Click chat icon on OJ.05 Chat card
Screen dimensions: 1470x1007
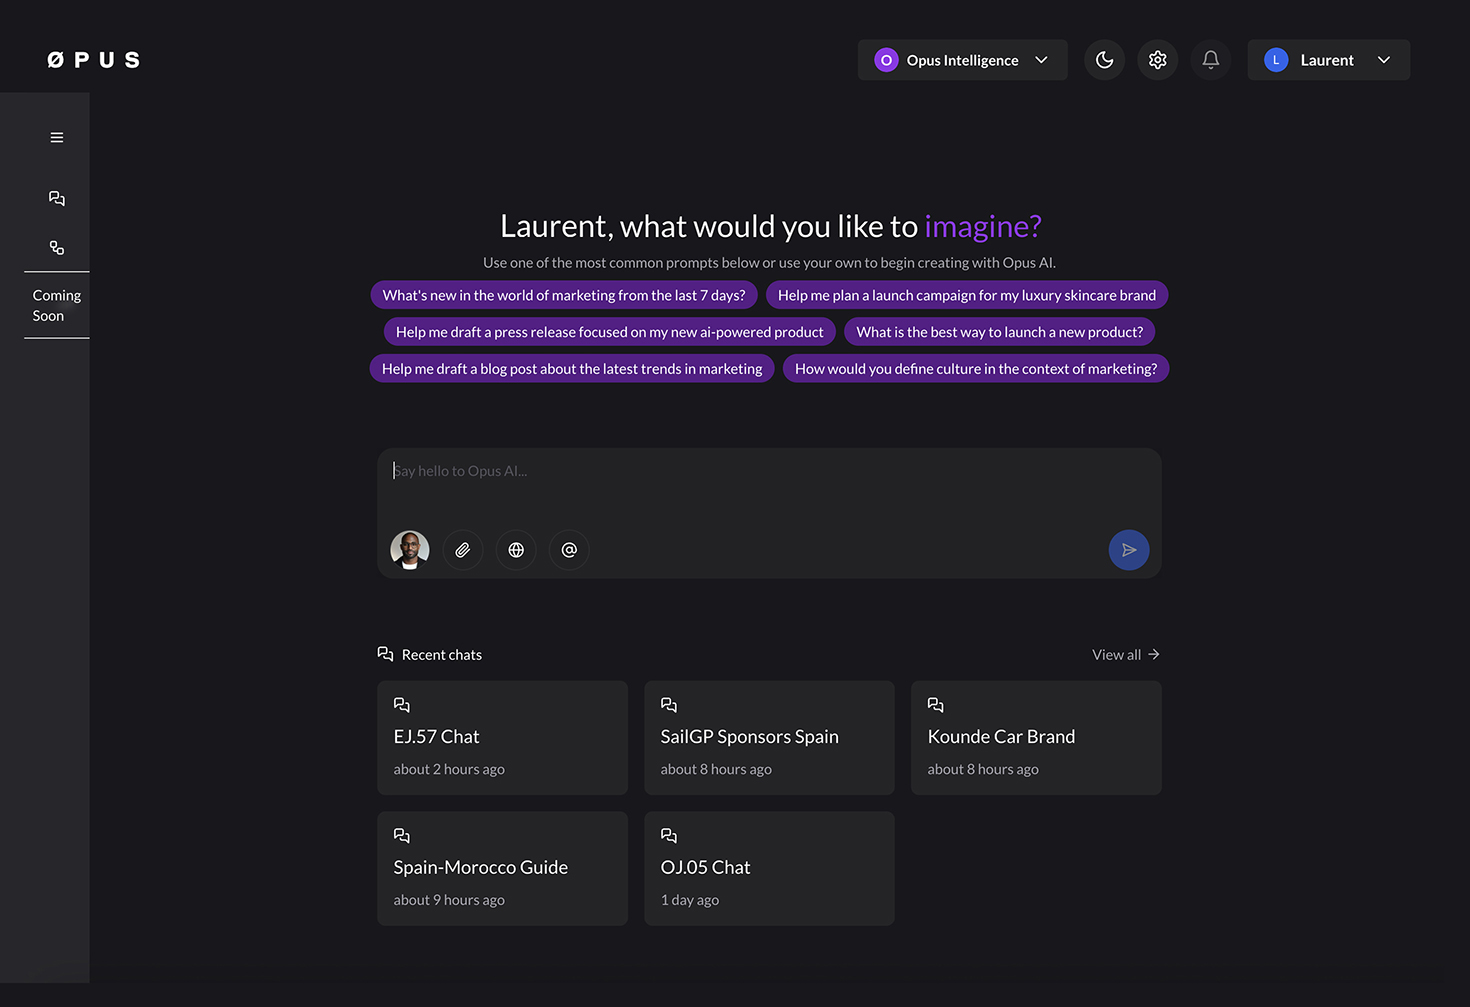pyautogui.click(x=669, y=836)
